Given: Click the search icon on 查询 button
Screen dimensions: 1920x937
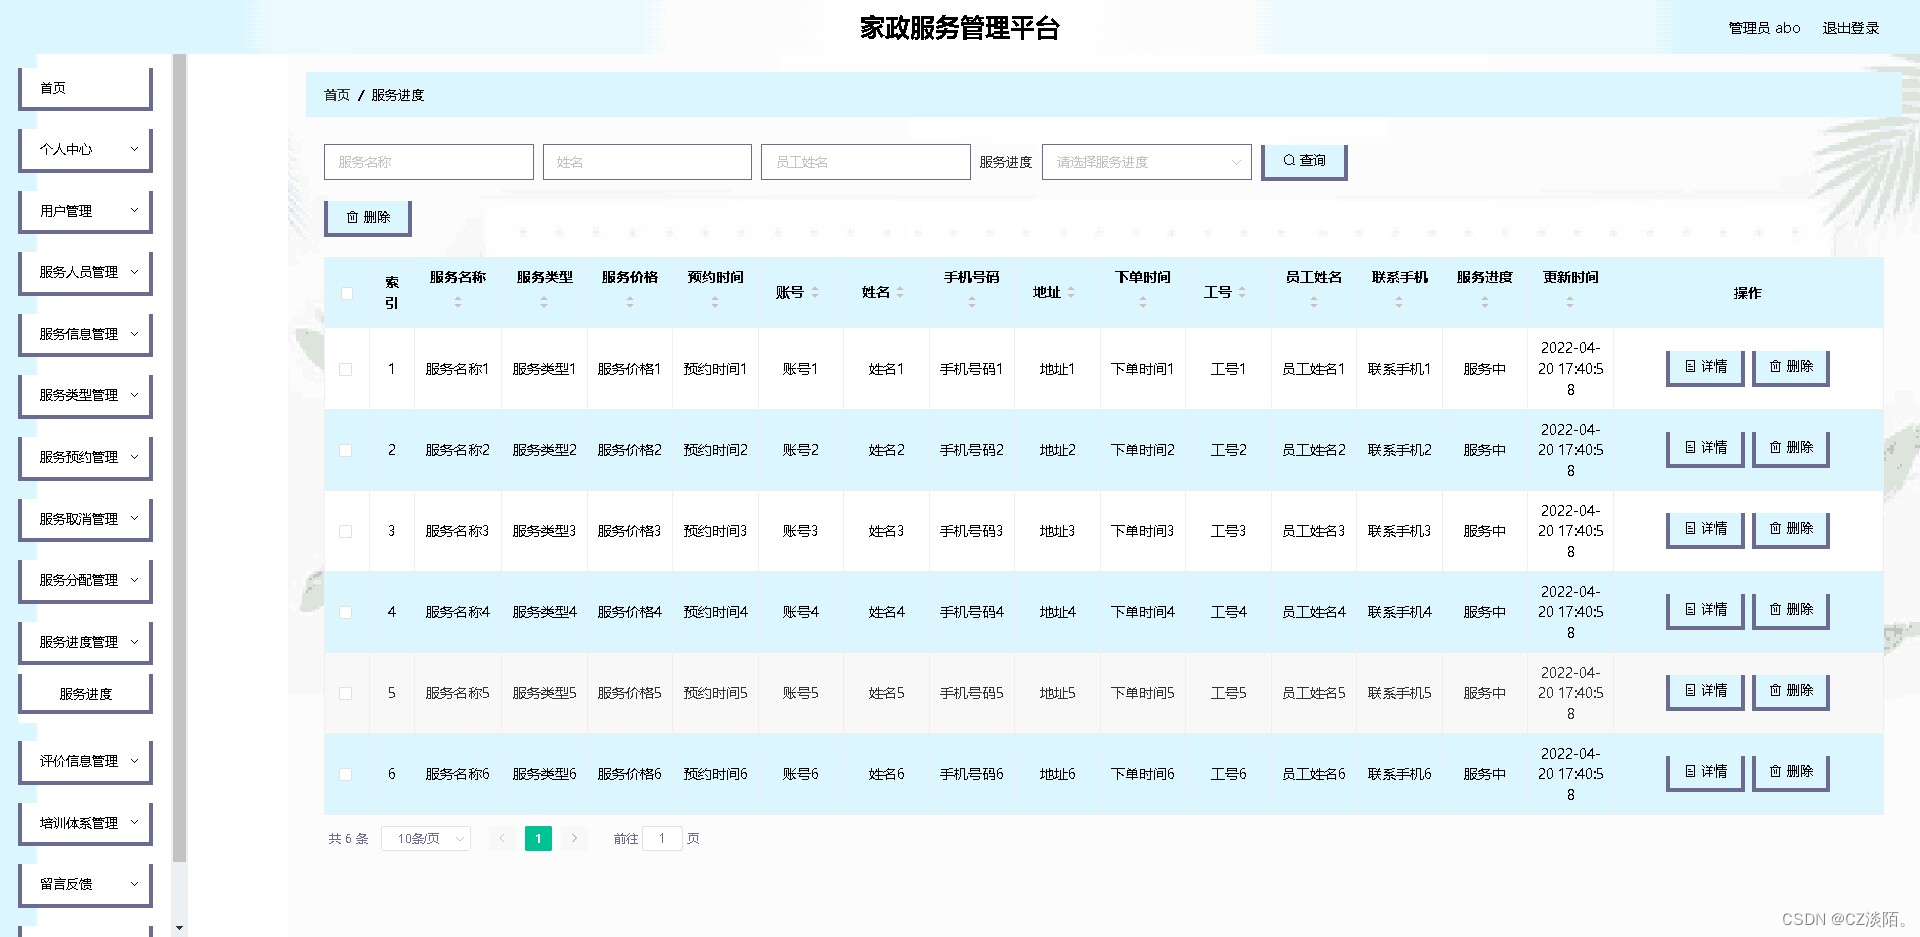Looking at the screenshot, I should click(1289, 160).
